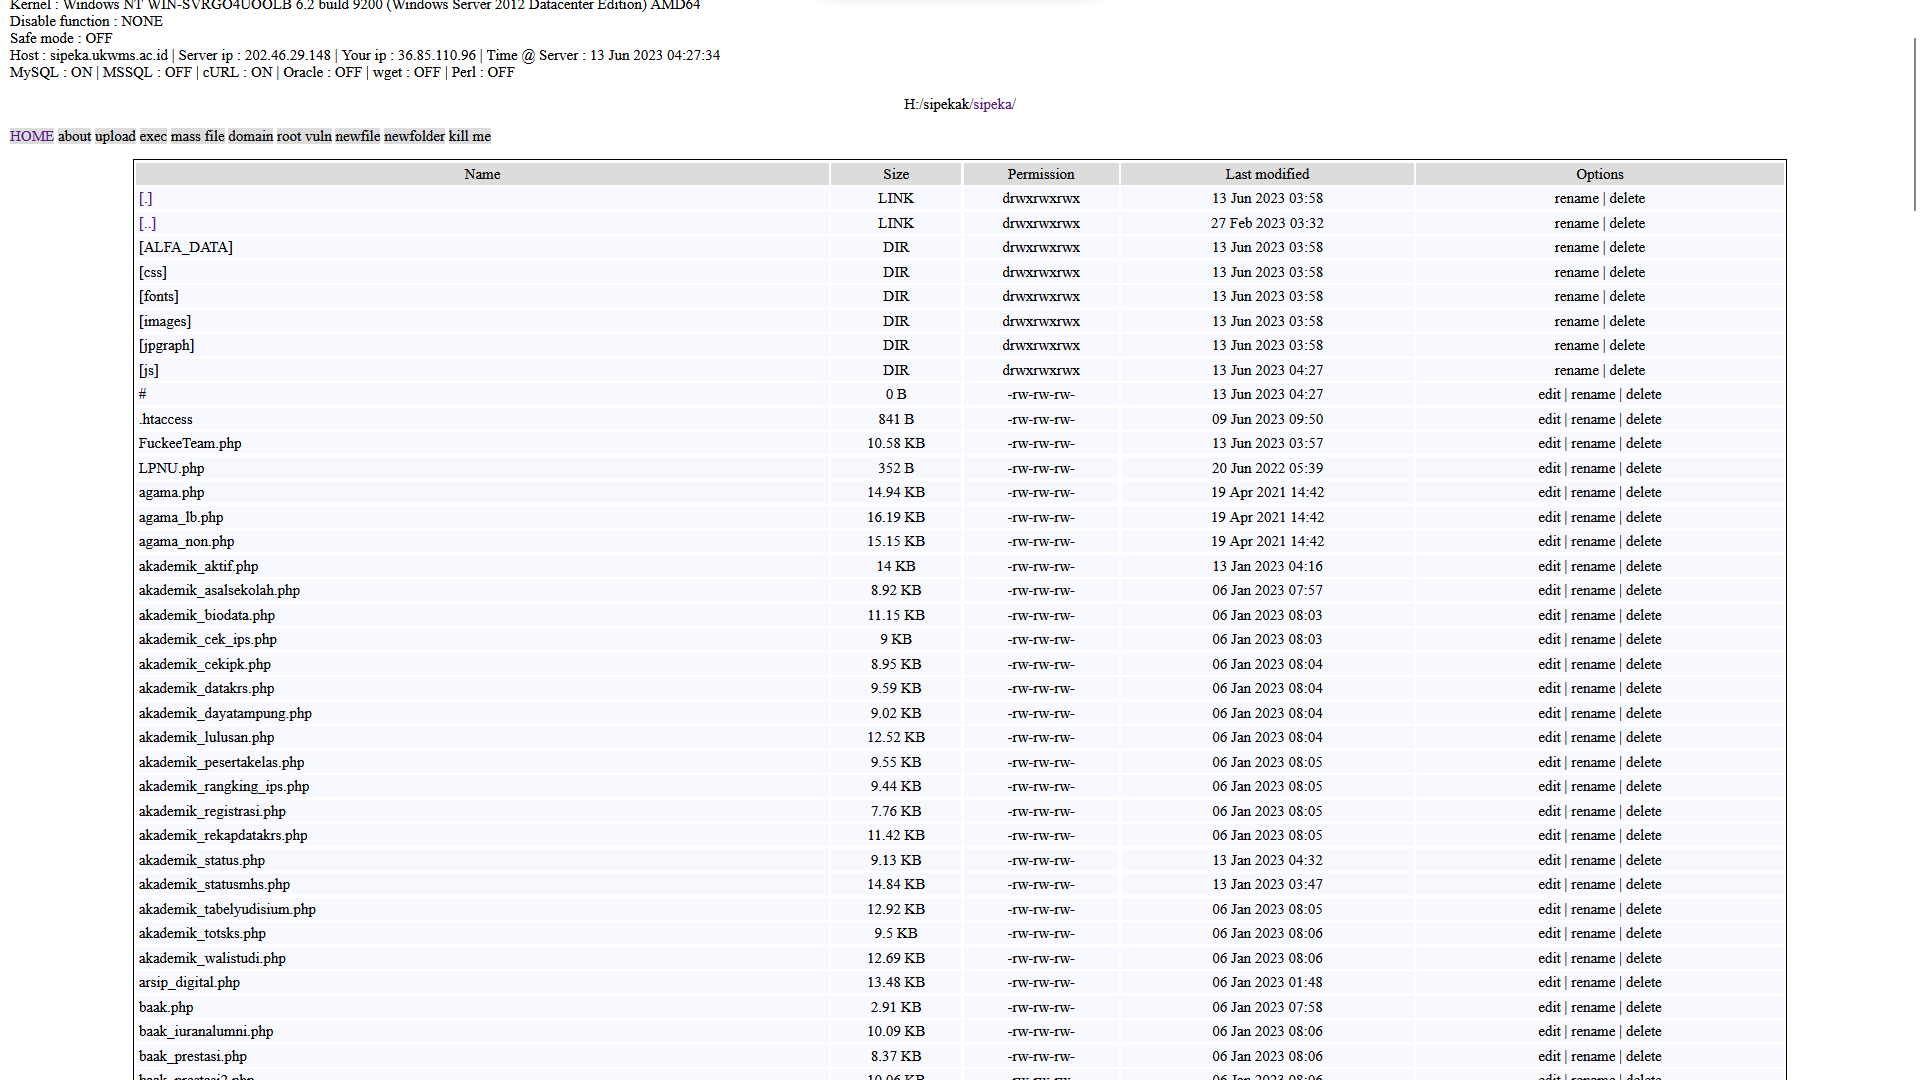Open agama.php file

click(172, 493)
